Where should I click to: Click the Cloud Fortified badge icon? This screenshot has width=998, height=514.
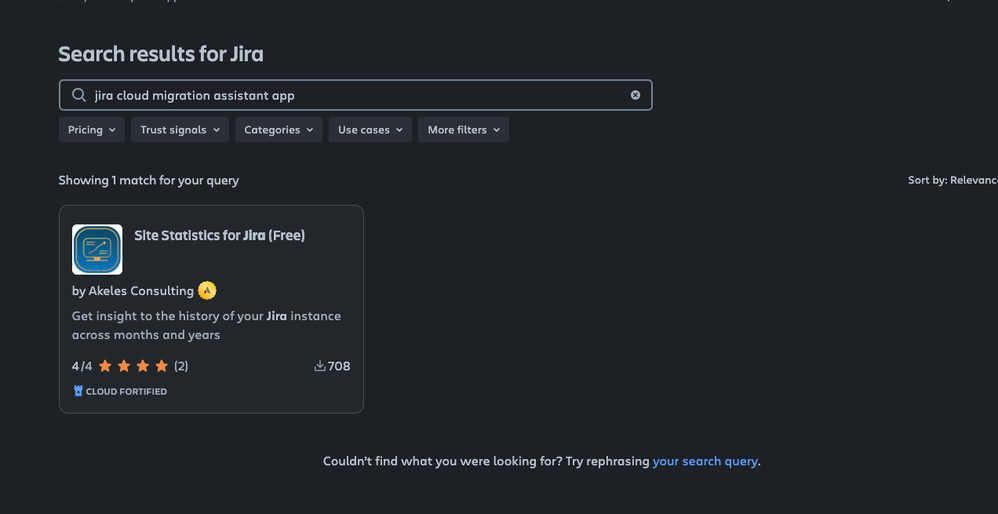point(78,391)
